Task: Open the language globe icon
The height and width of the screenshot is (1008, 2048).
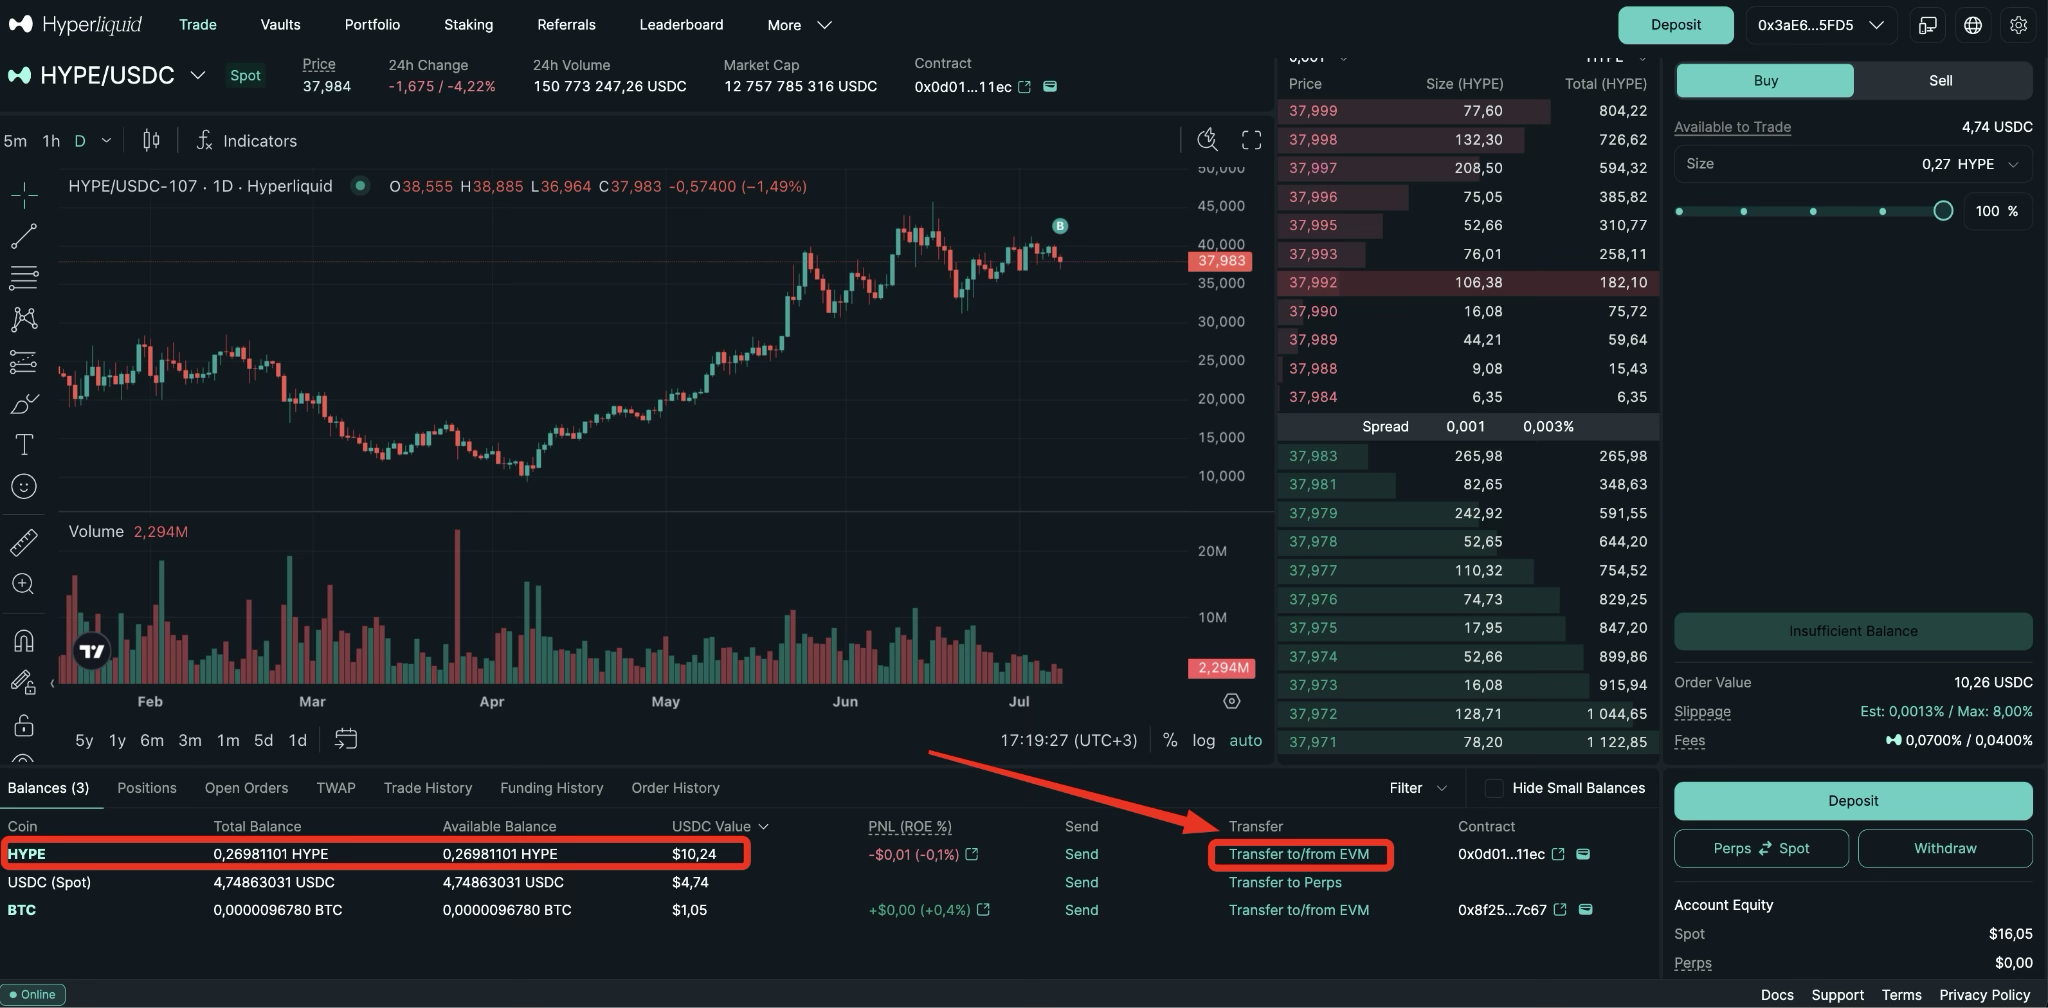Action: pos(1972,25)
